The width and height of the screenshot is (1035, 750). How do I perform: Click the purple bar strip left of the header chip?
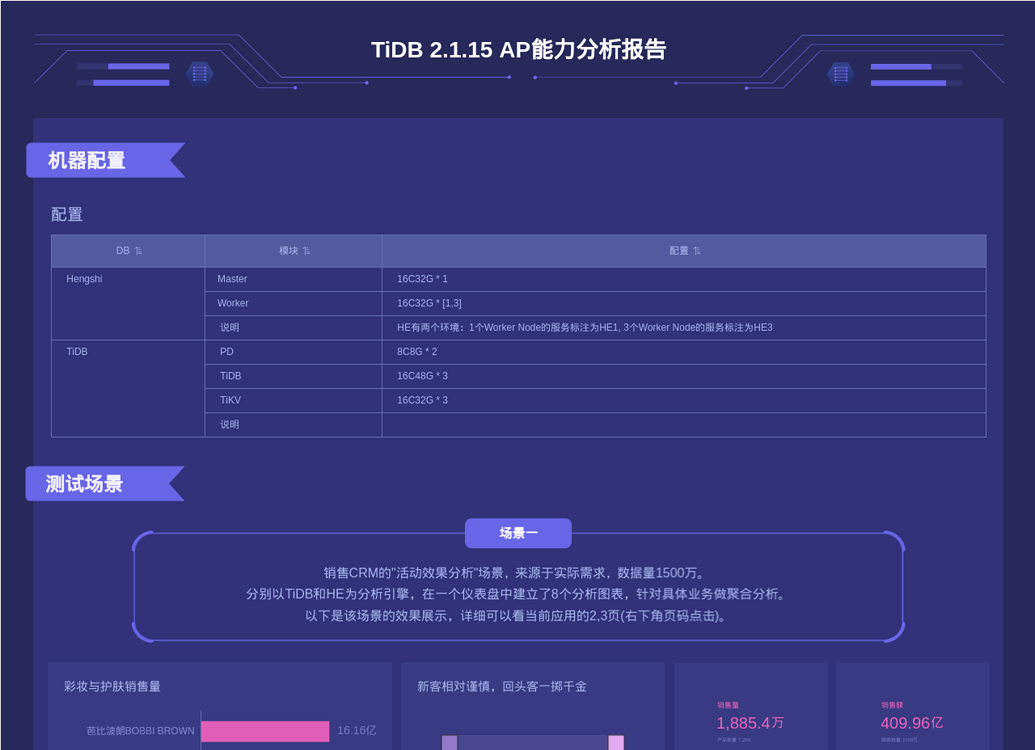pos(123,73)
